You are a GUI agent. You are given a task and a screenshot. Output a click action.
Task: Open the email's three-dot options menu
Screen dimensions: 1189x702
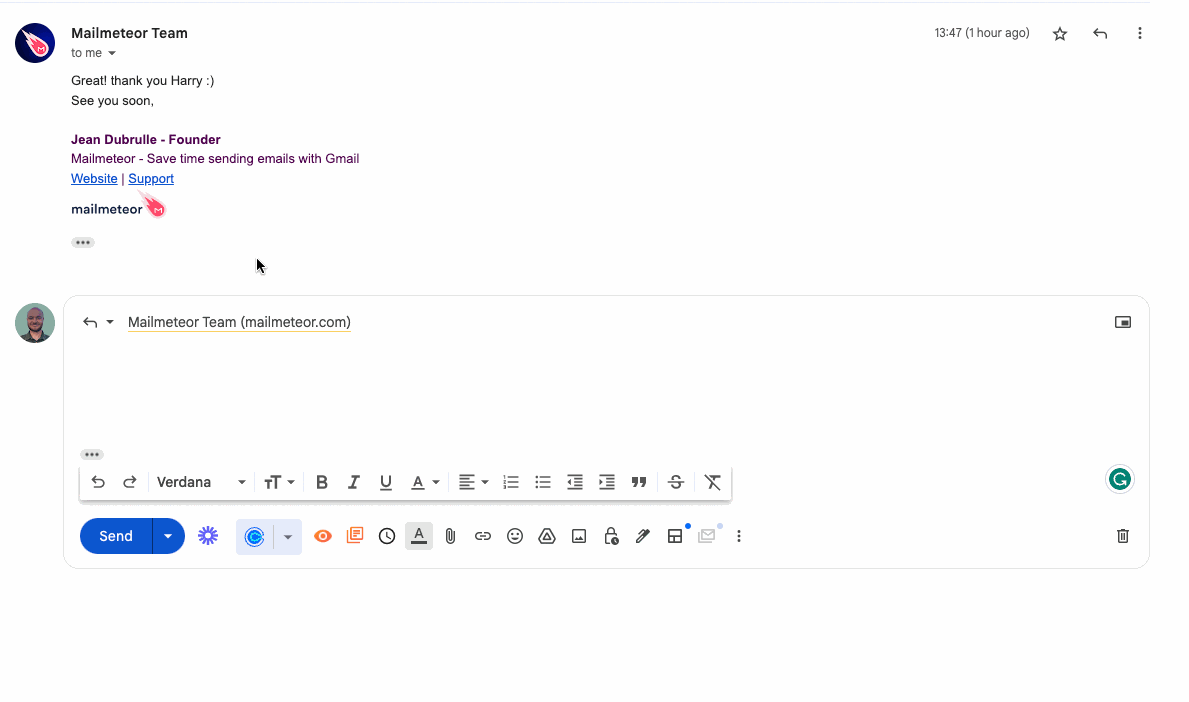[1139, 32]
